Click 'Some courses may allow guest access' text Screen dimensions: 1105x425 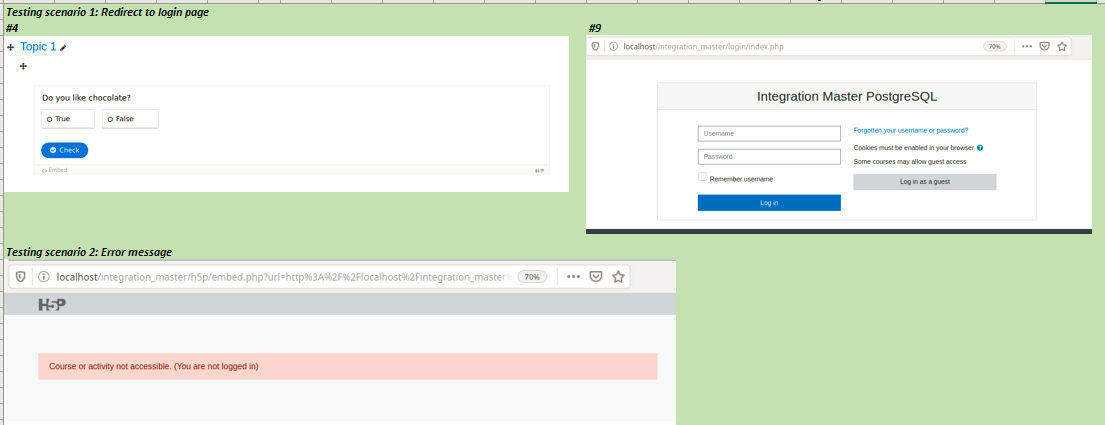click(x=910, y=161)
